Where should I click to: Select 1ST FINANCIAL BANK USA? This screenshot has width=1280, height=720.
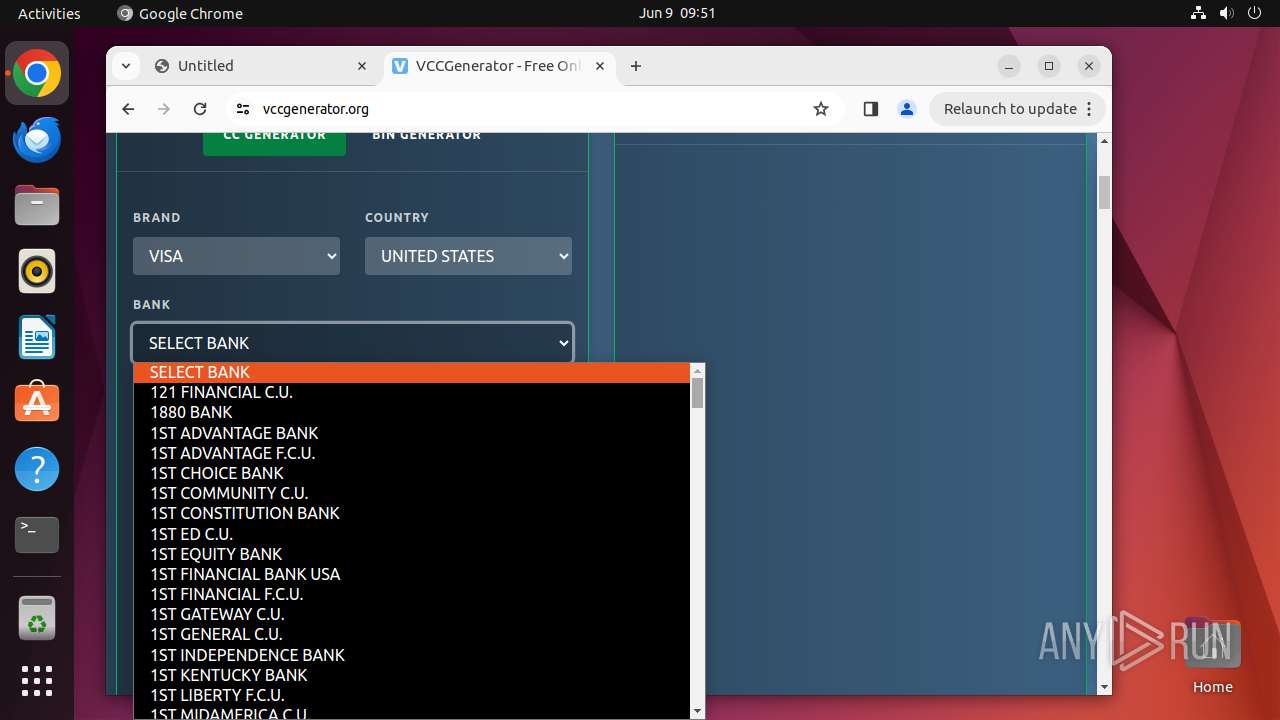(412, 574)
